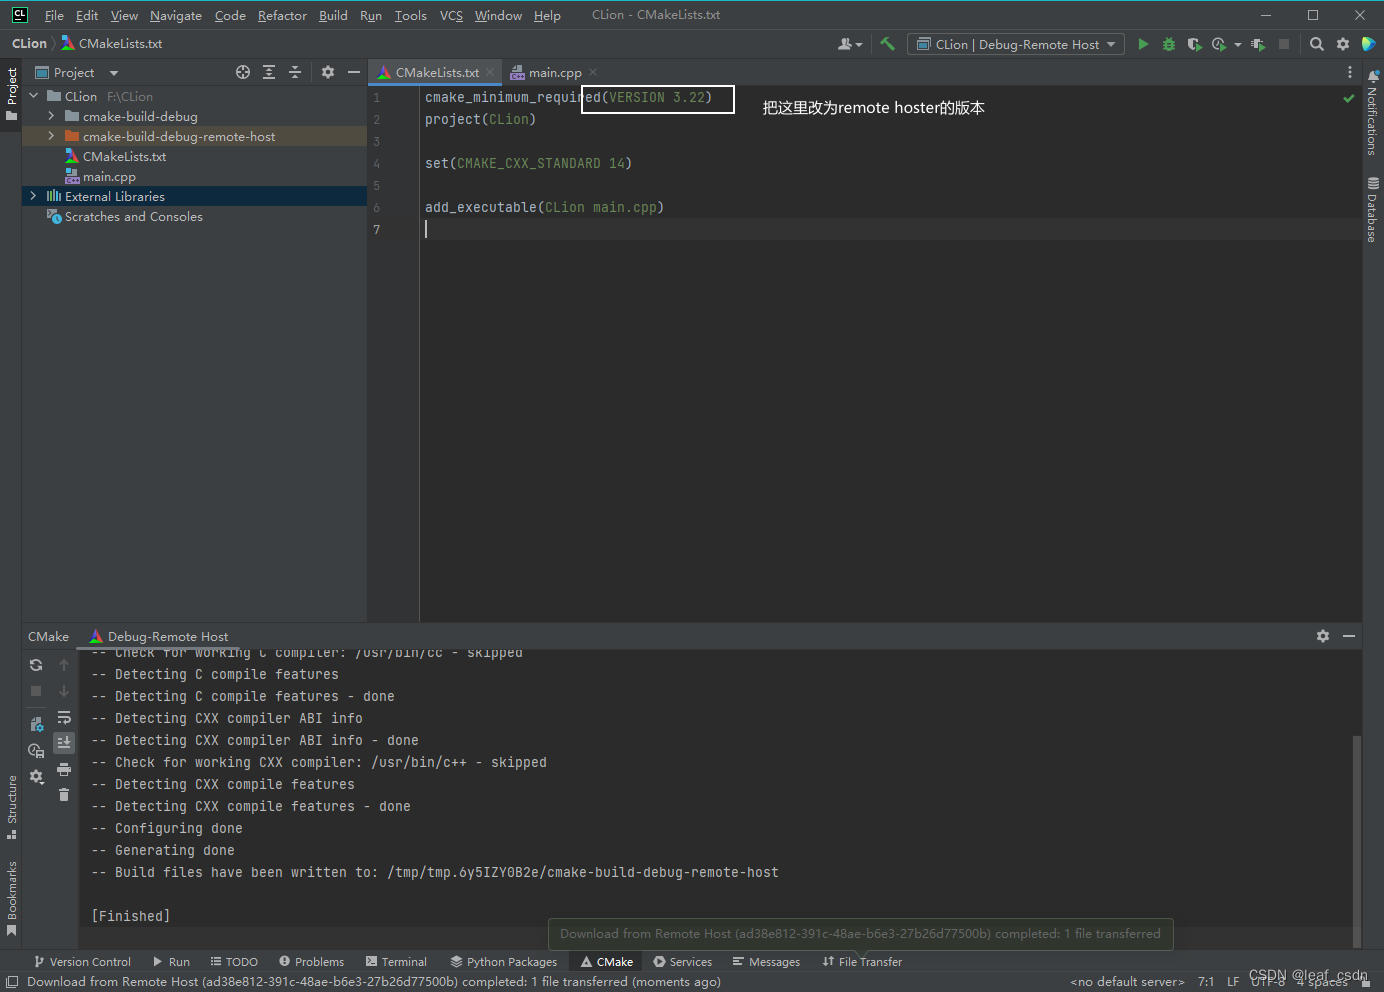Run with Coverage using the shield icon
Viewport: 1384px width, 992px height.
1194,43
